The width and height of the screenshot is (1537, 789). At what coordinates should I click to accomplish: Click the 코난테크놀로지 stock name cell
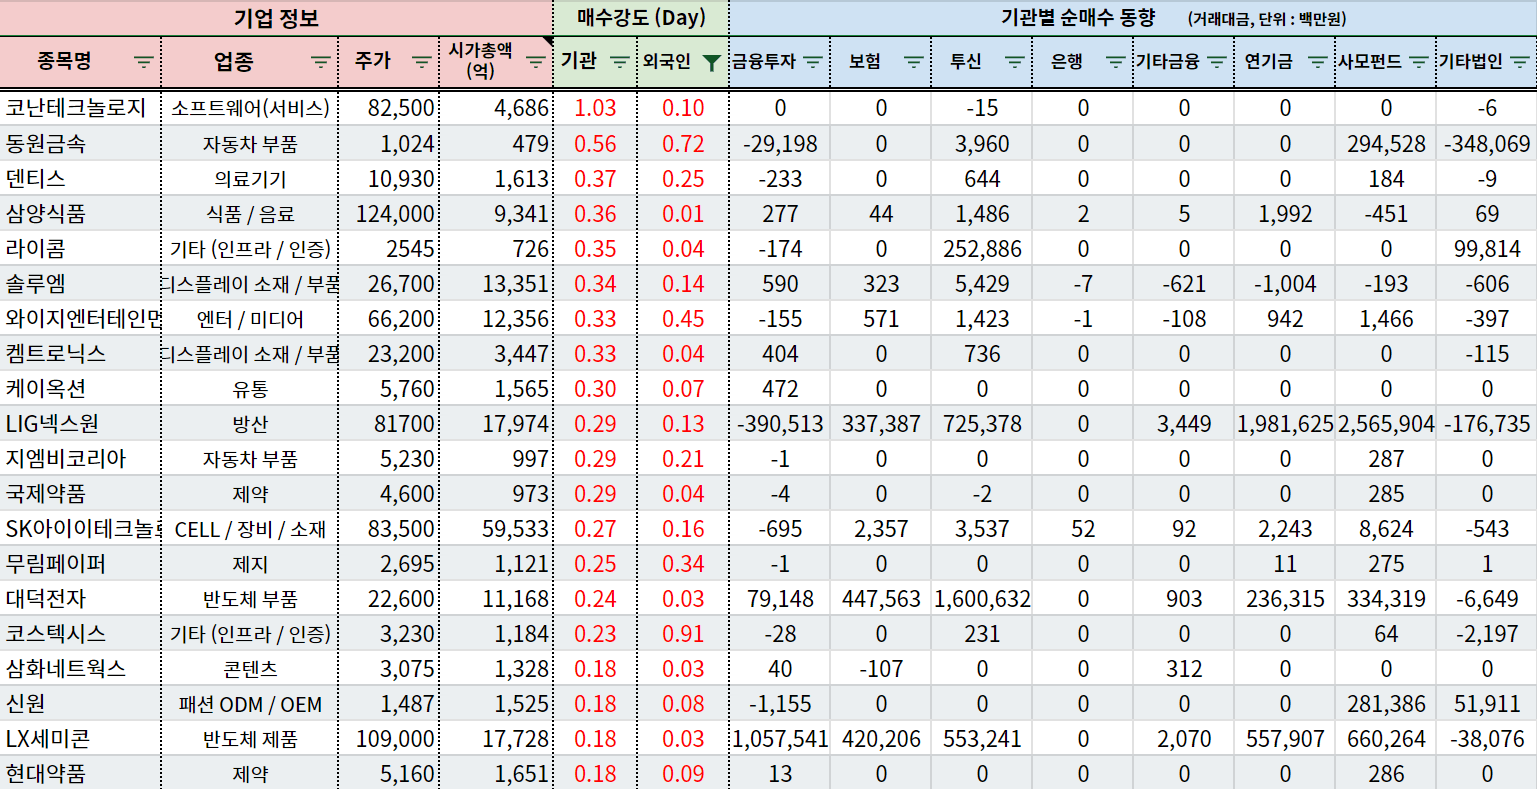pyautogui.click(x=80, y=108)
